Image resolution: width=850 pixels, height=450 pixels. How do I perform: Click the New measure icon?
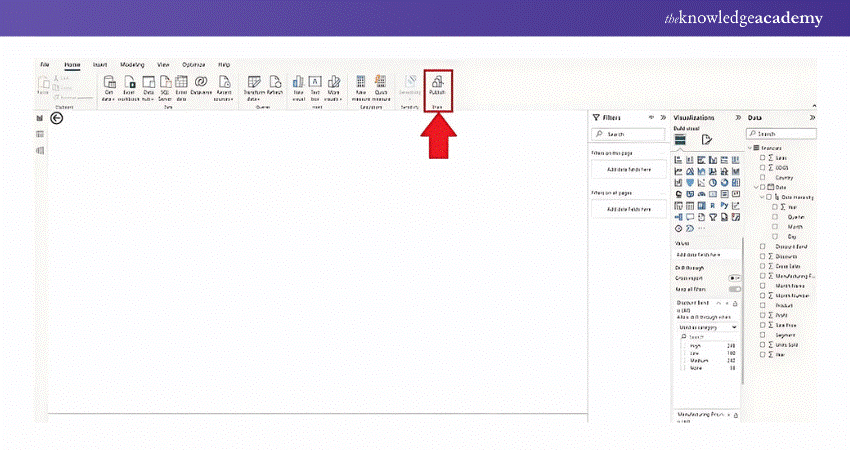[361, 85]
